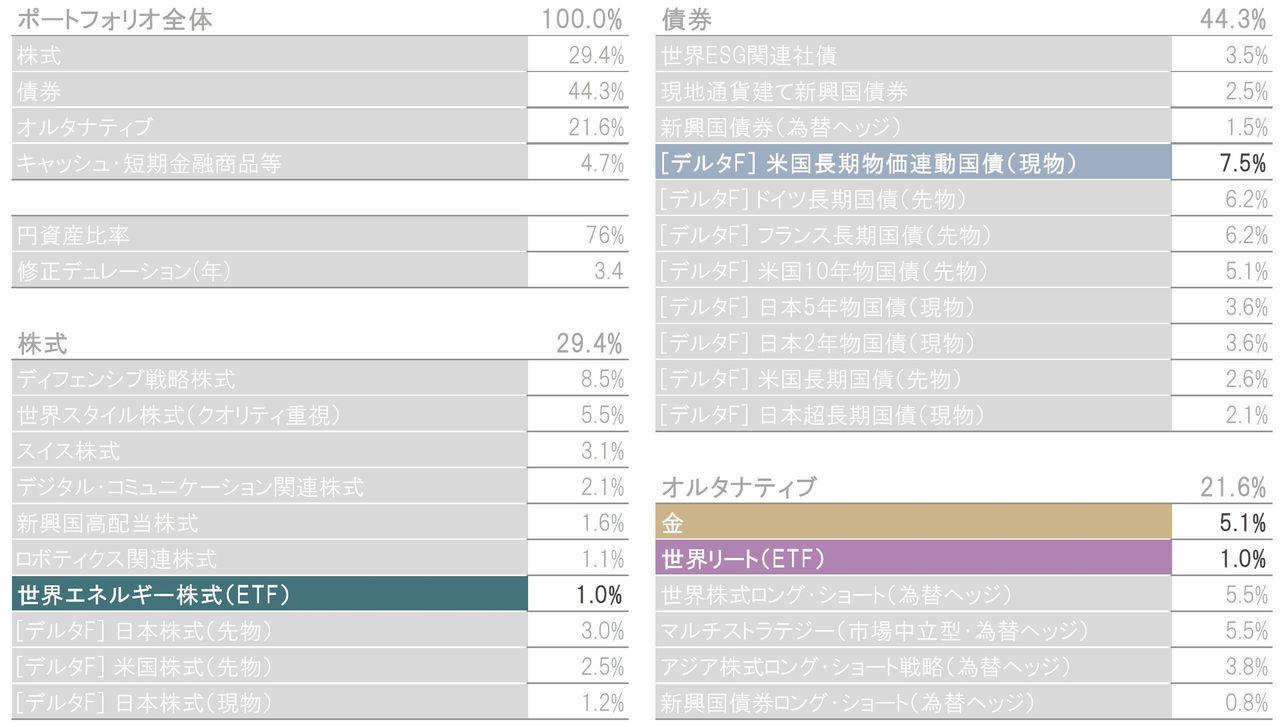Select the 日本超長期国債(現物) row
The height and width of the screenshot is (727, 1280).
[964, 414]
